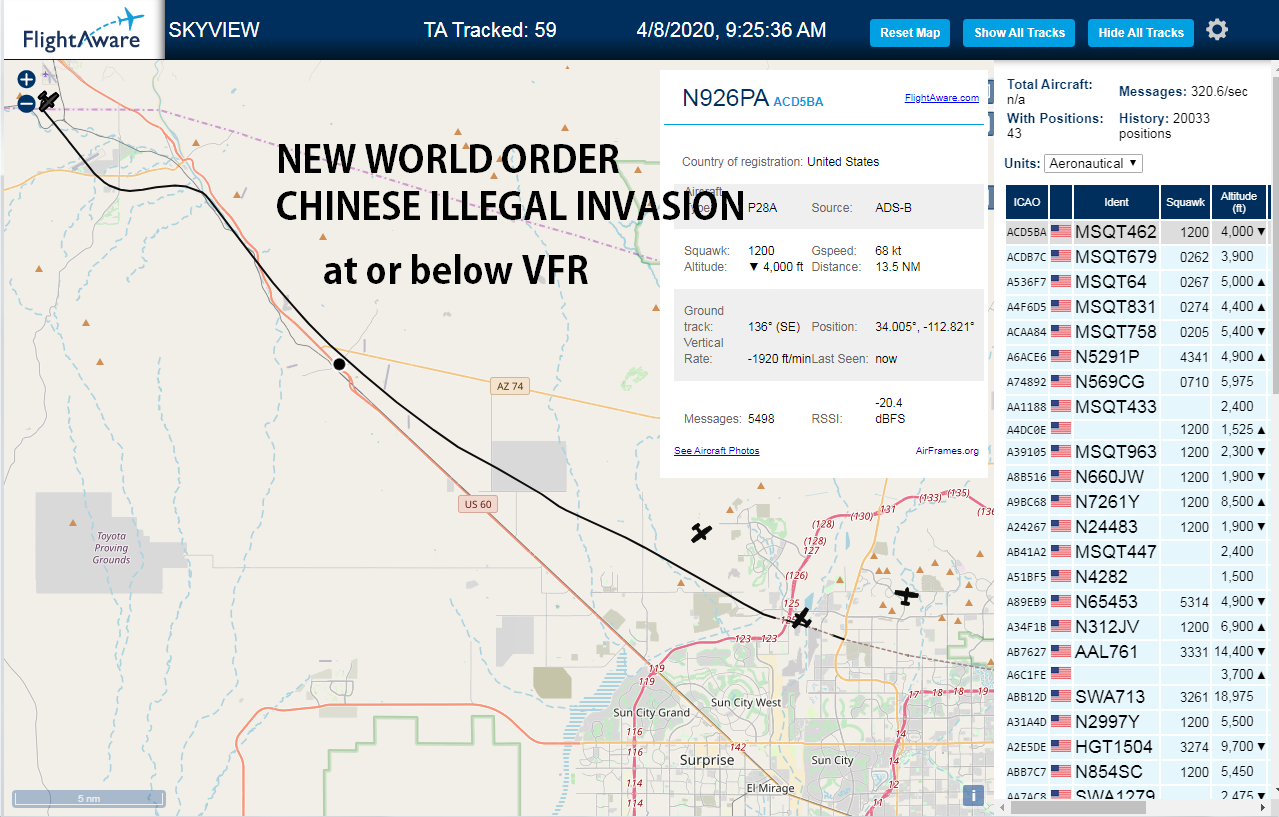Screen dimensions: 1279x817
Task: Open the settings gear icon
Action: point(1217,30)
